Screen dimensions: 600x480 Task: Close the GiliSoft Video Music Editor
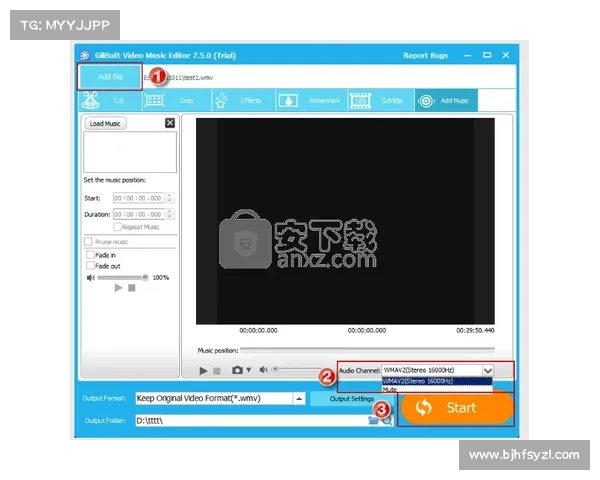pos(506,55)
